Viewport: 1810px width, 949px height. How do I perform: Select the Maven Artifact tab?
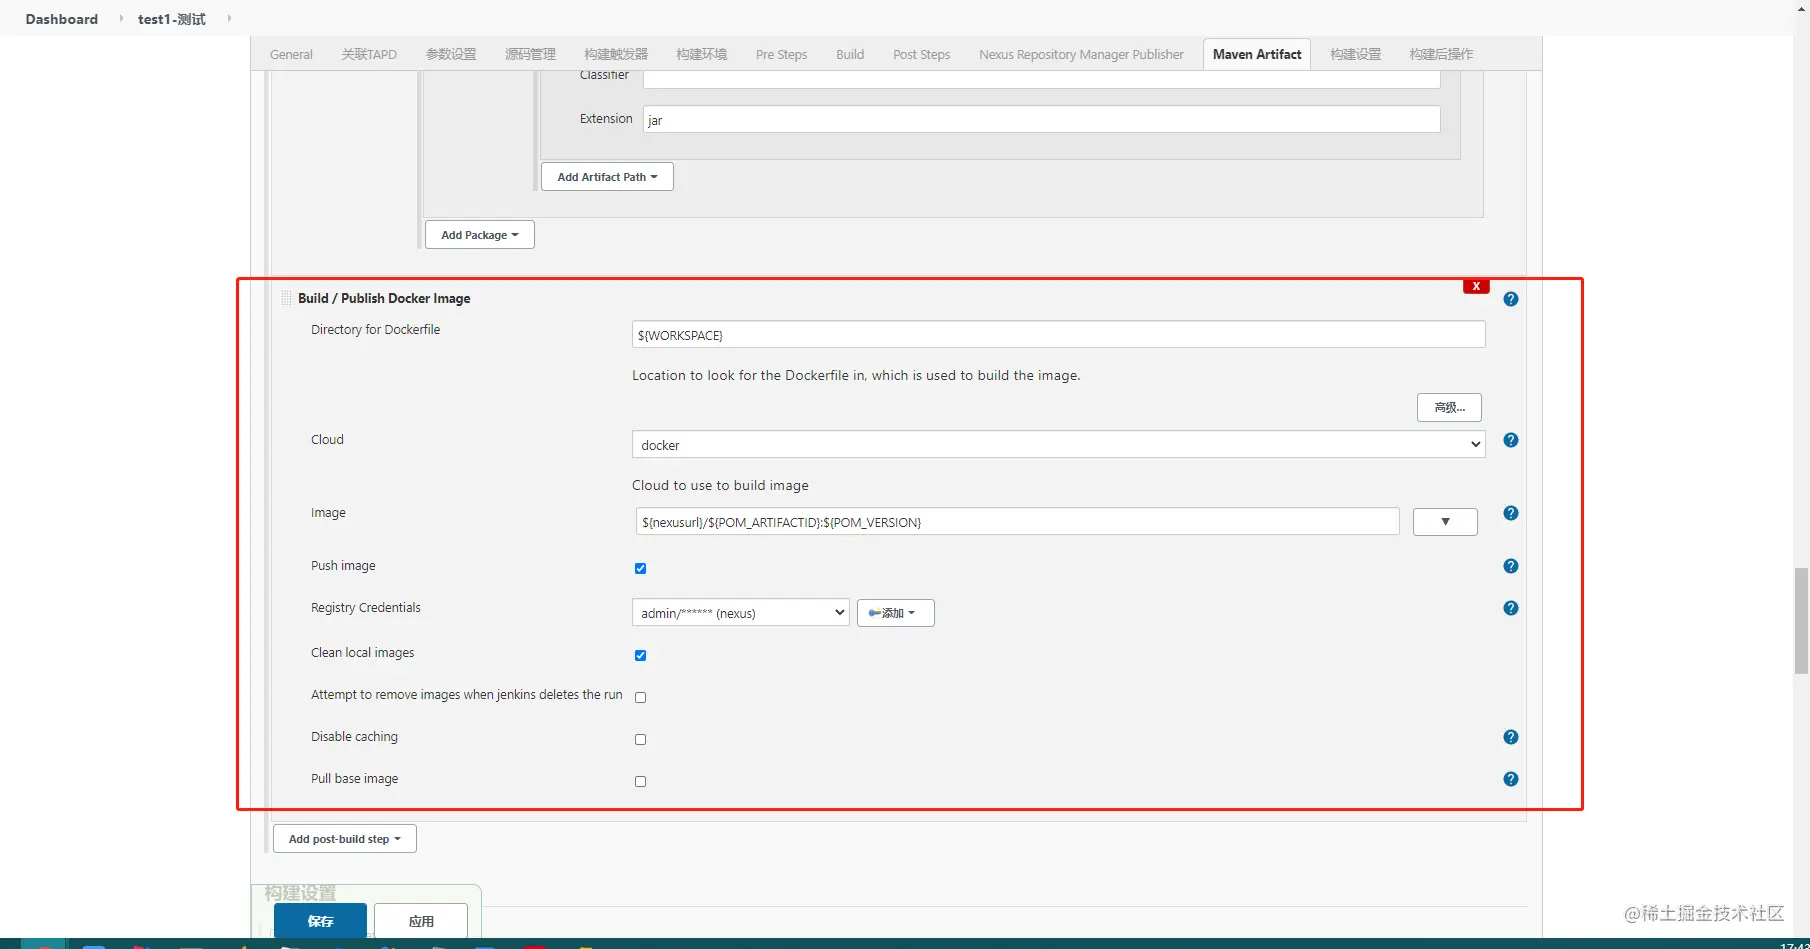[x=1257, y=54]
